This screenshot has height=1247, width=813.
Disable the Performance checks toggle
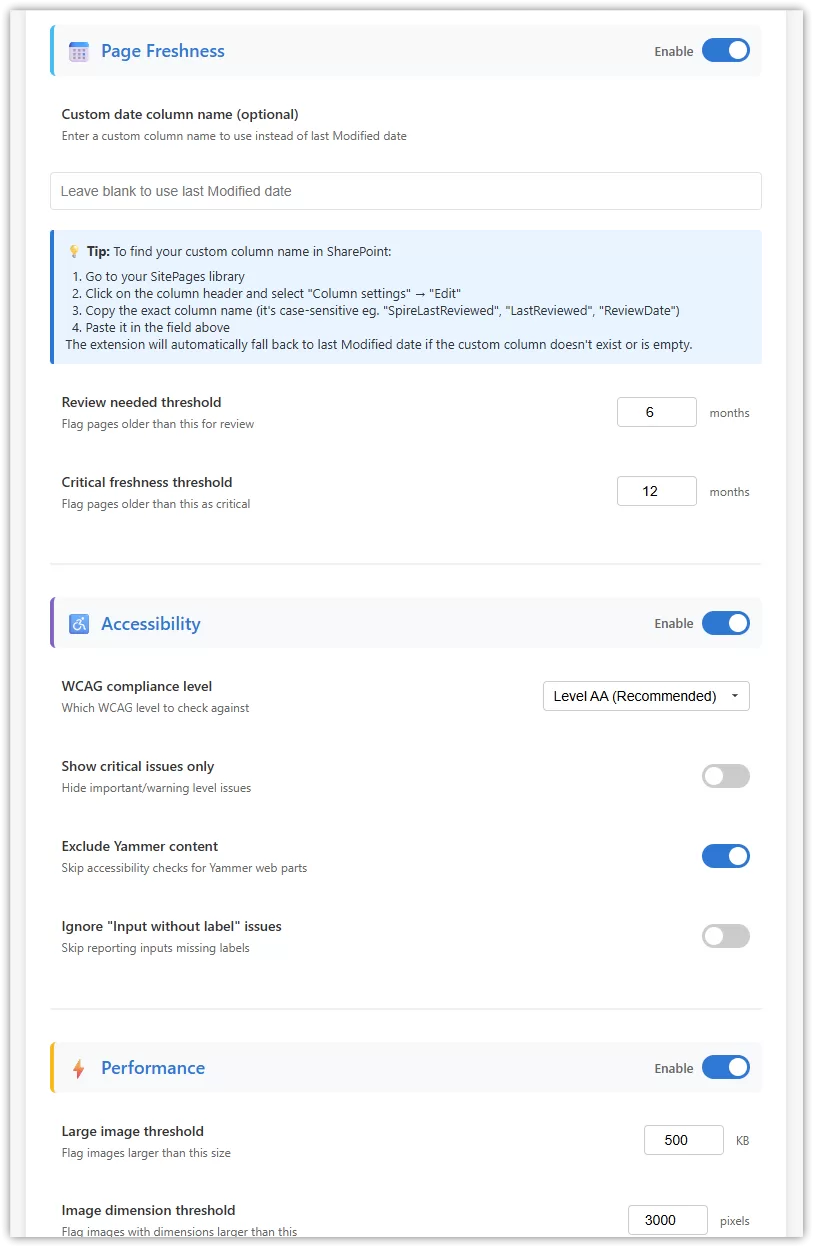click(x=725, y=1067)
